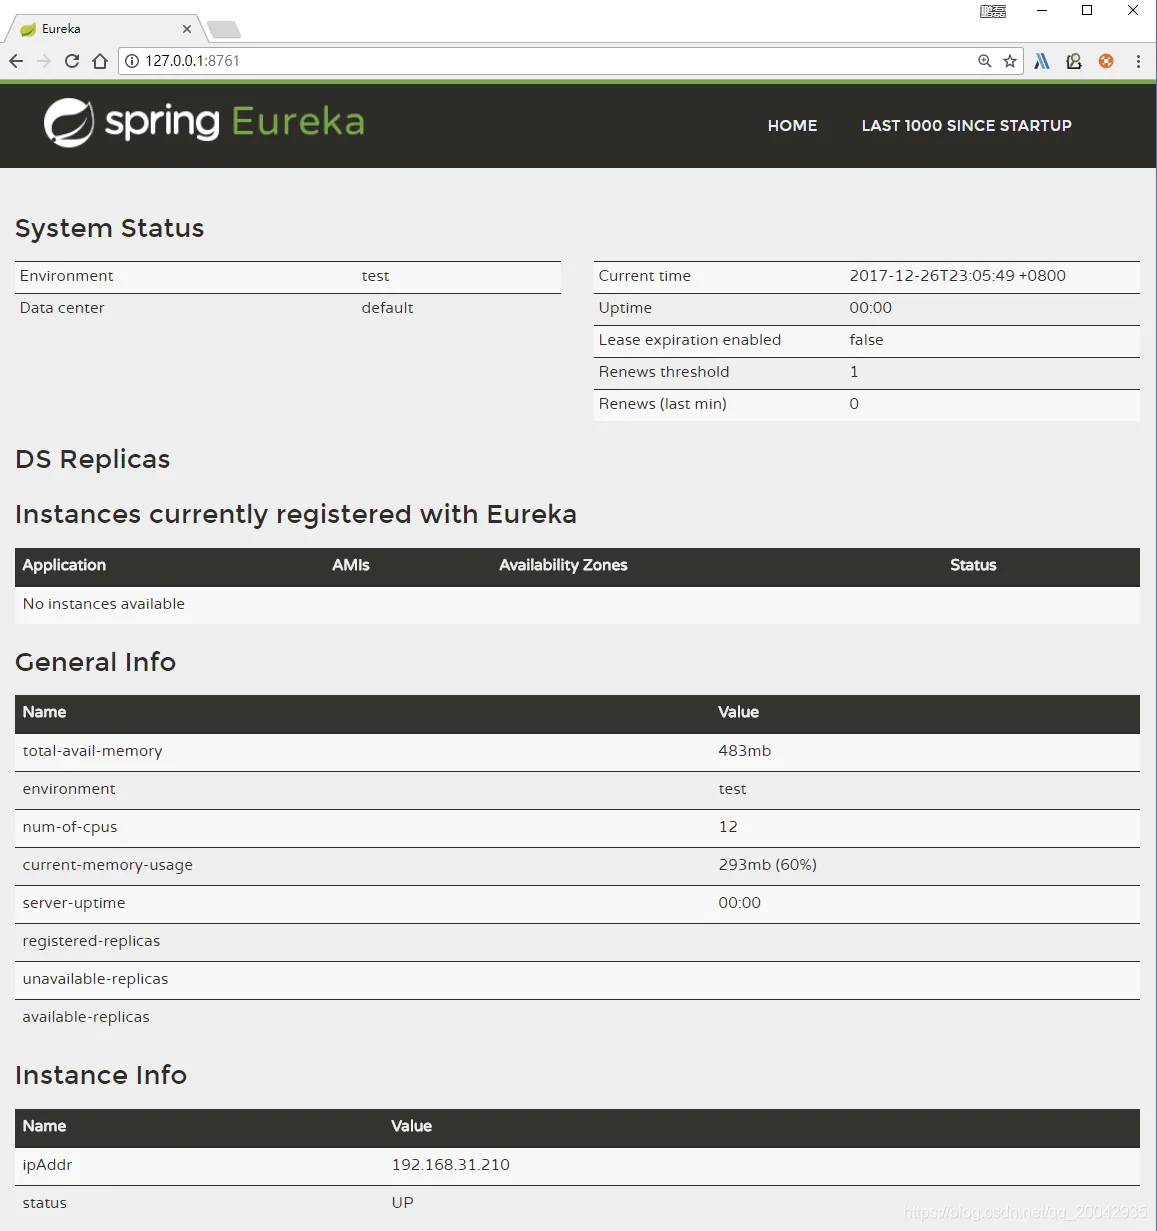Click the browser forward arrow
This screenshot has width=1157, height=1231.
pos(44,61)
